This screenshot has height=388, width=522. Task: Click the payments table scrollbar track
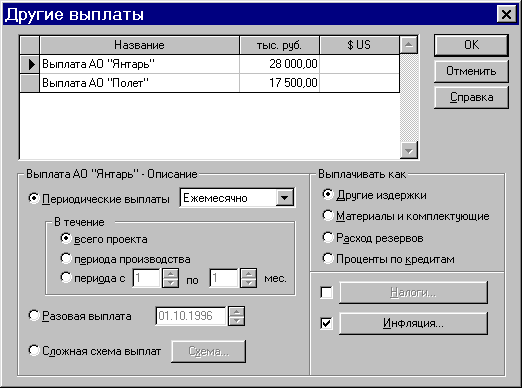[409, 98]
